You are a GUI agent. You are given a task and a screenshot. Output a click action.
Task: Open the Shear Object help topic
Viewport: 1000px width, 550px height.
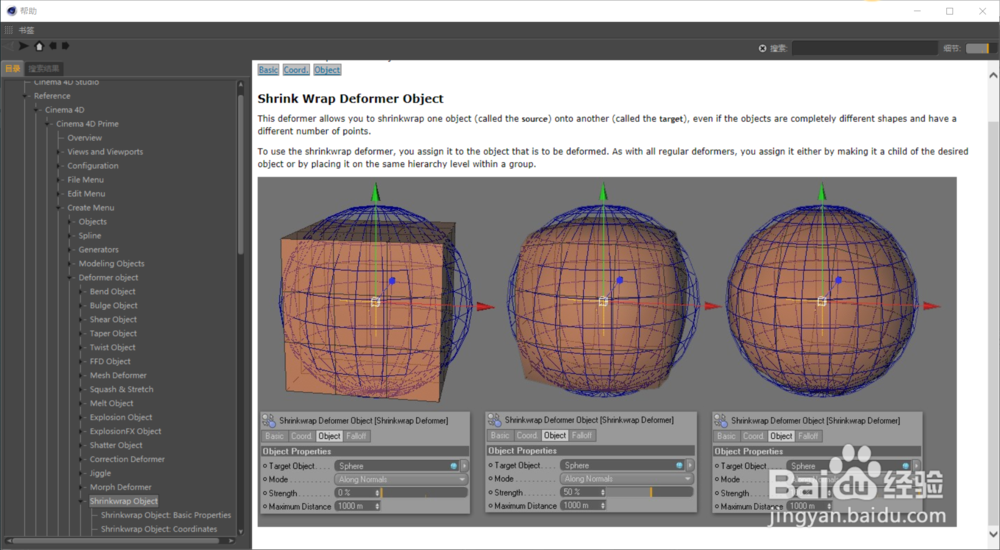click(113, 320)
